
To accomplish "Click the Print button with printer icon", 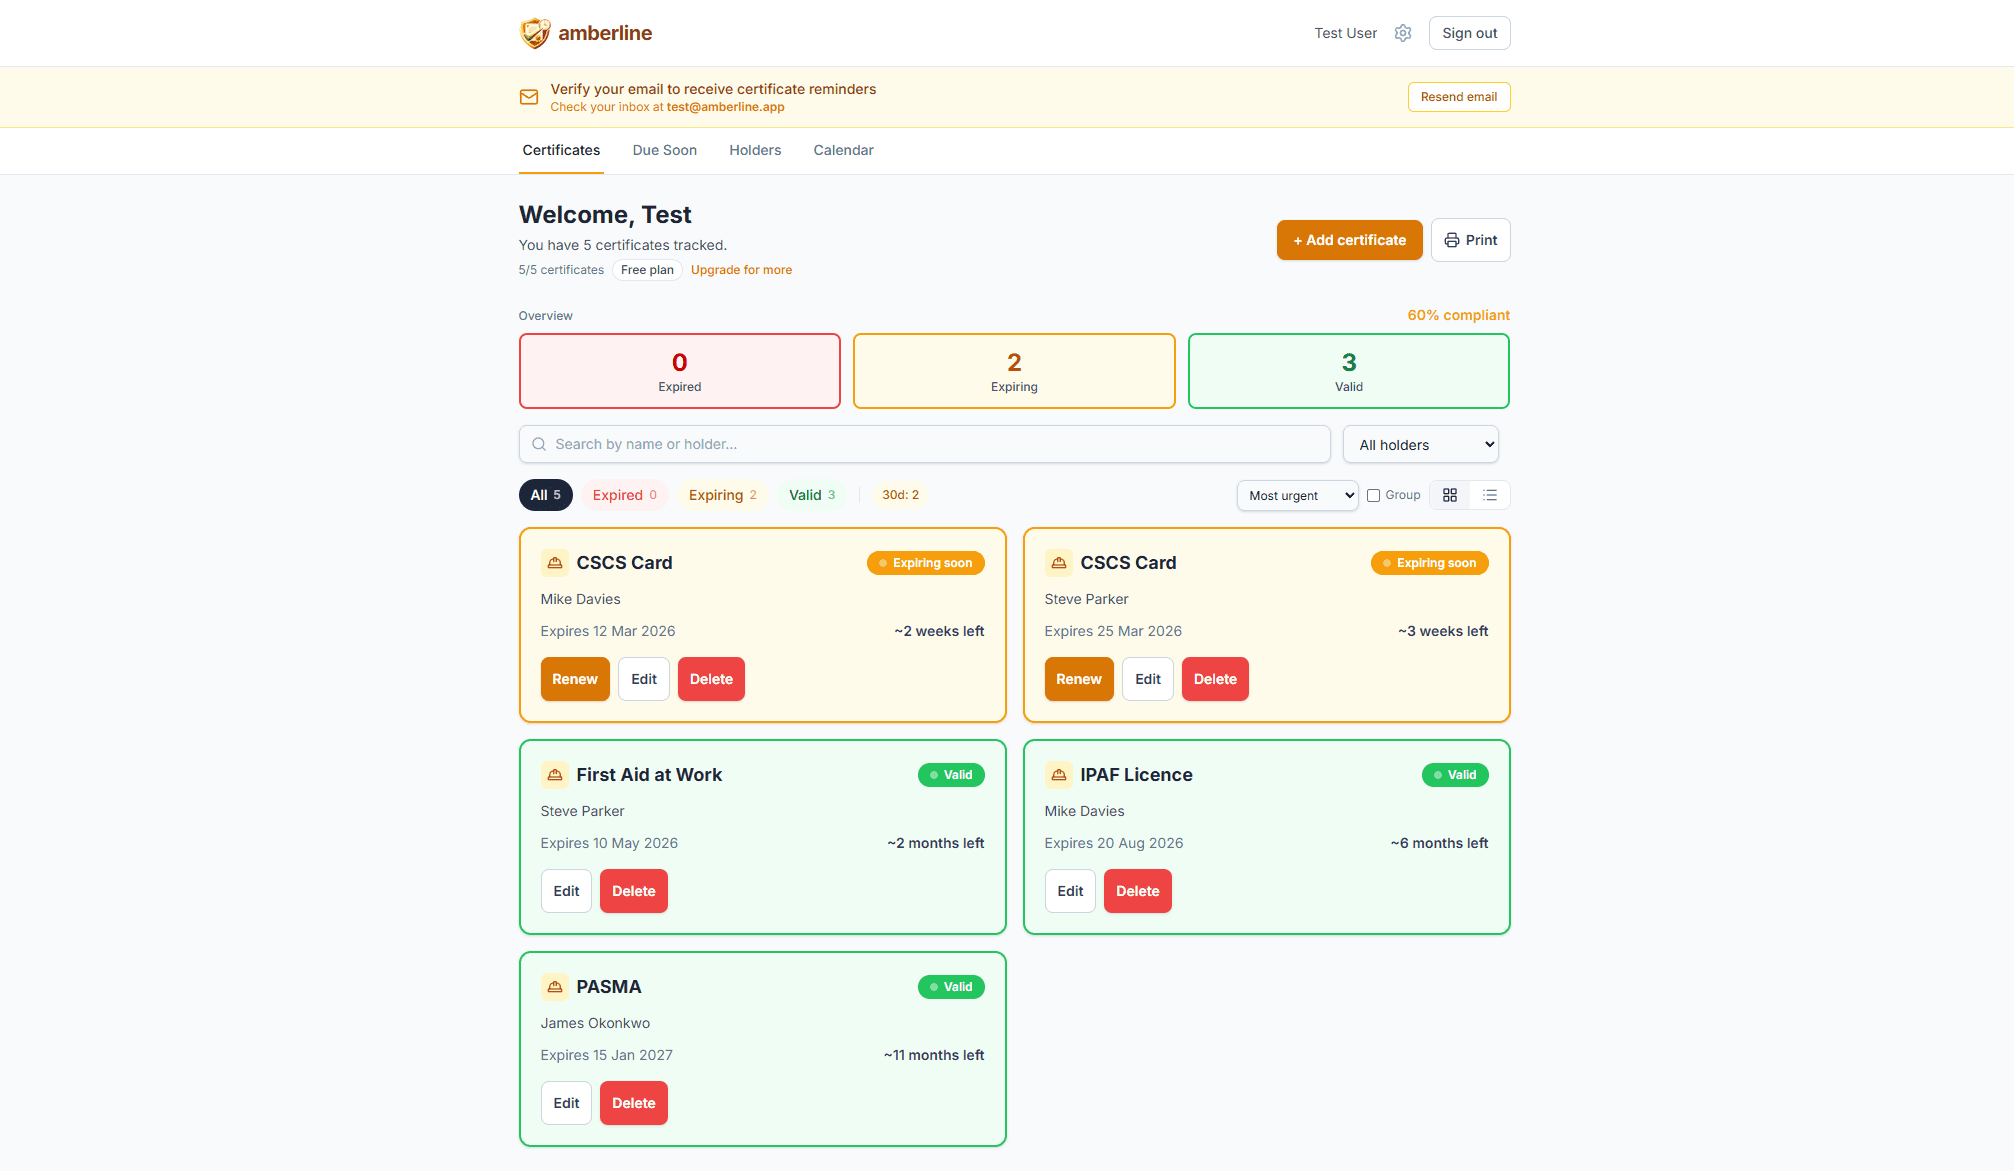I will click(x=1470, y=240).
